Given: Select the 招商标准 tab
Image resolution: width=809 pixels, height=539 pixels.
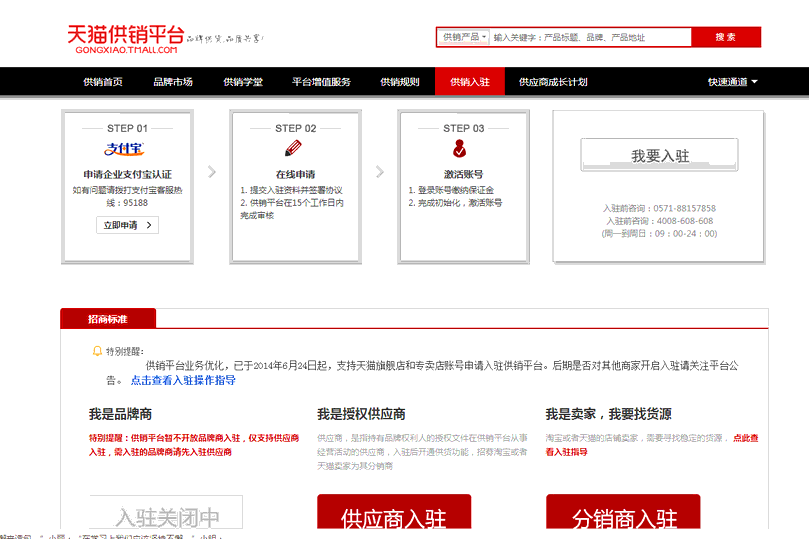Looking at the screenshot, I should click(108, 319).
